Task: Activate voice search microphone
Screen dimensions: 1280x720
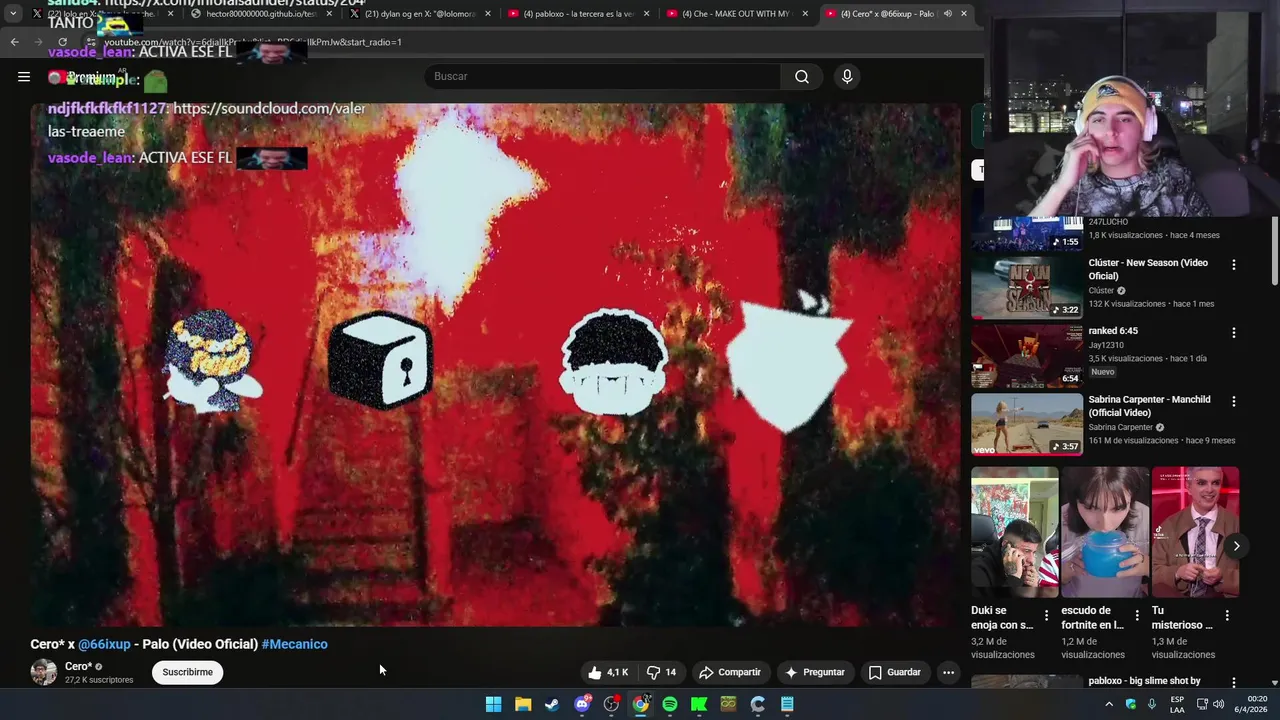Action: point(847,77)
